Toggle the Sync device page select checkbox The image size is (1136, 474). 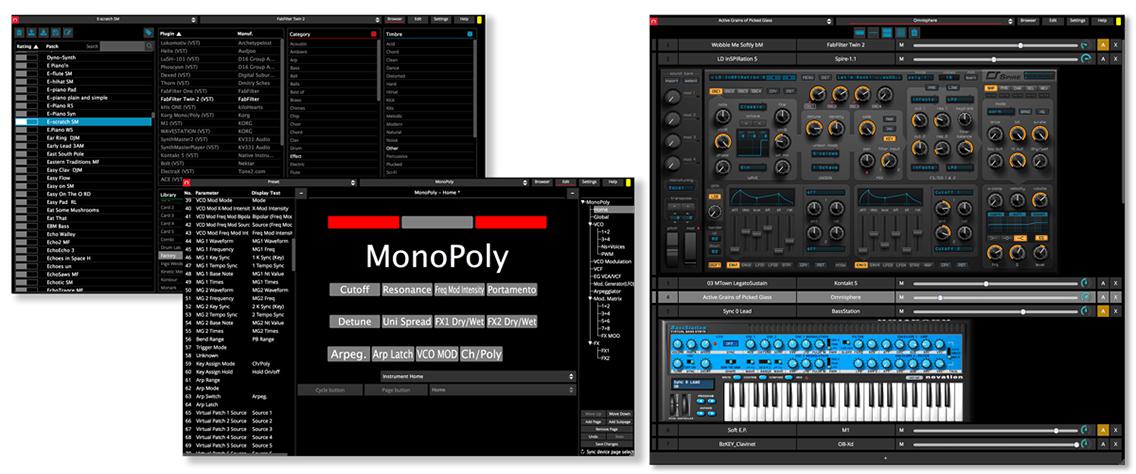(x=583, y=452)
